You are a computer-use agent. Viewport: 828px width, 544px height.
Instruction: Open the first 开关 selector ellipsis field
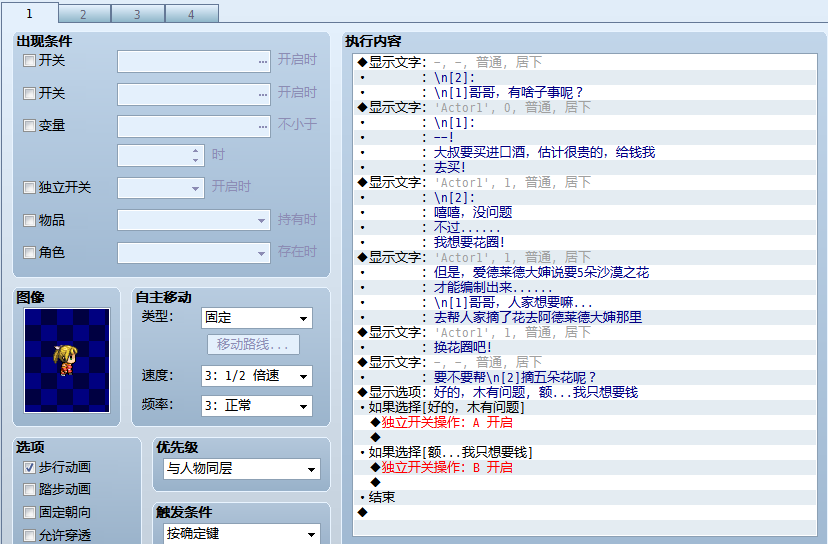[194, 61]
